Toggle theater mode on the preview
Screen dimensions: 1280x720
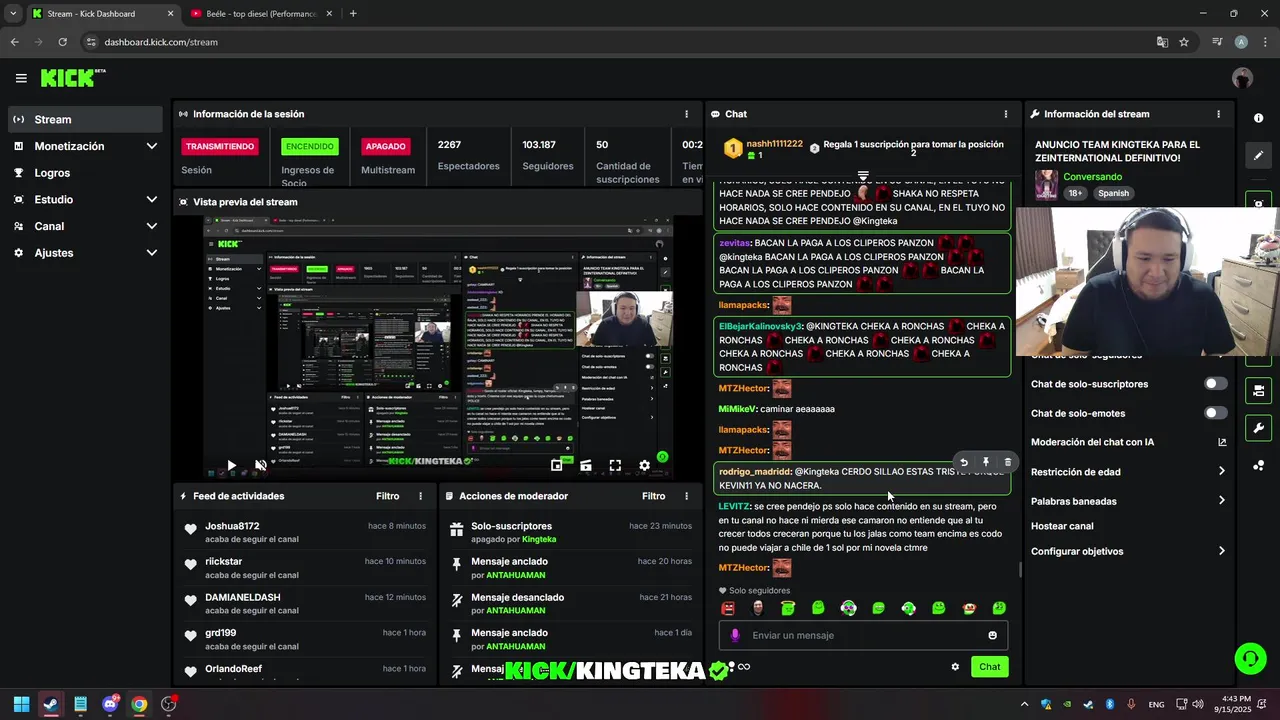[x=586, y=465]
